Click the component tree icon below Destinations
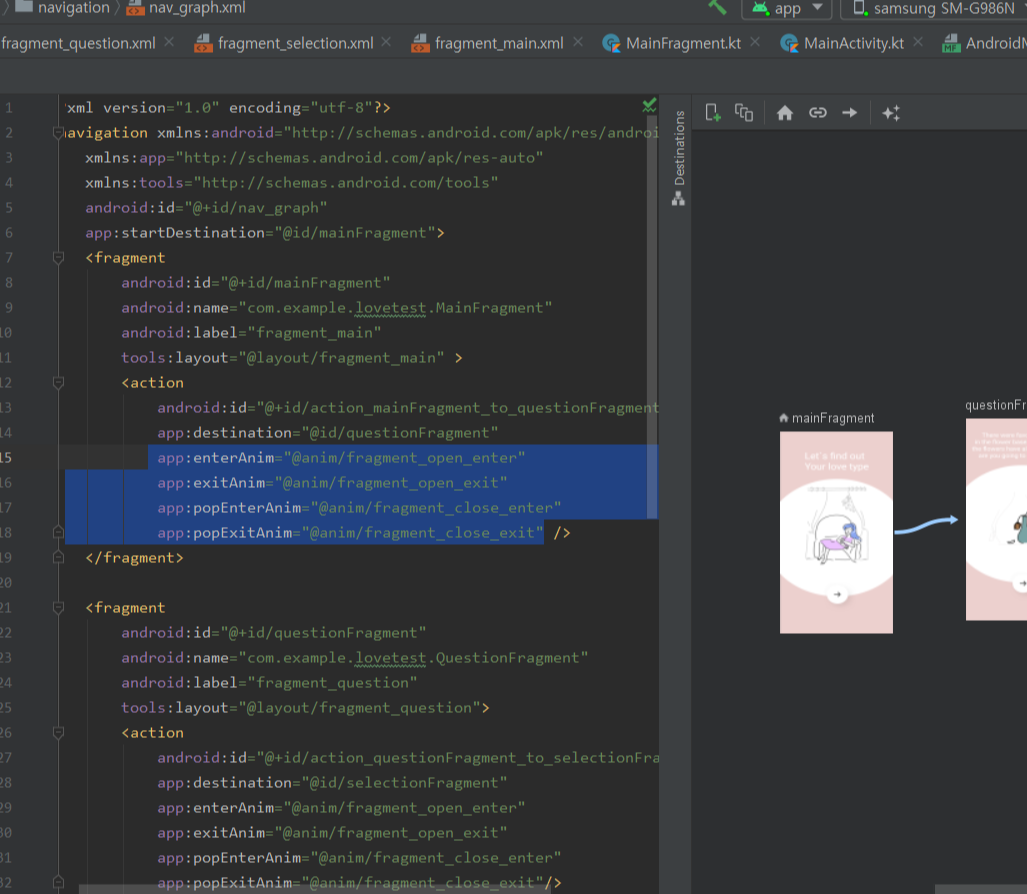The image size is (1027, 894). click(679, 198)
